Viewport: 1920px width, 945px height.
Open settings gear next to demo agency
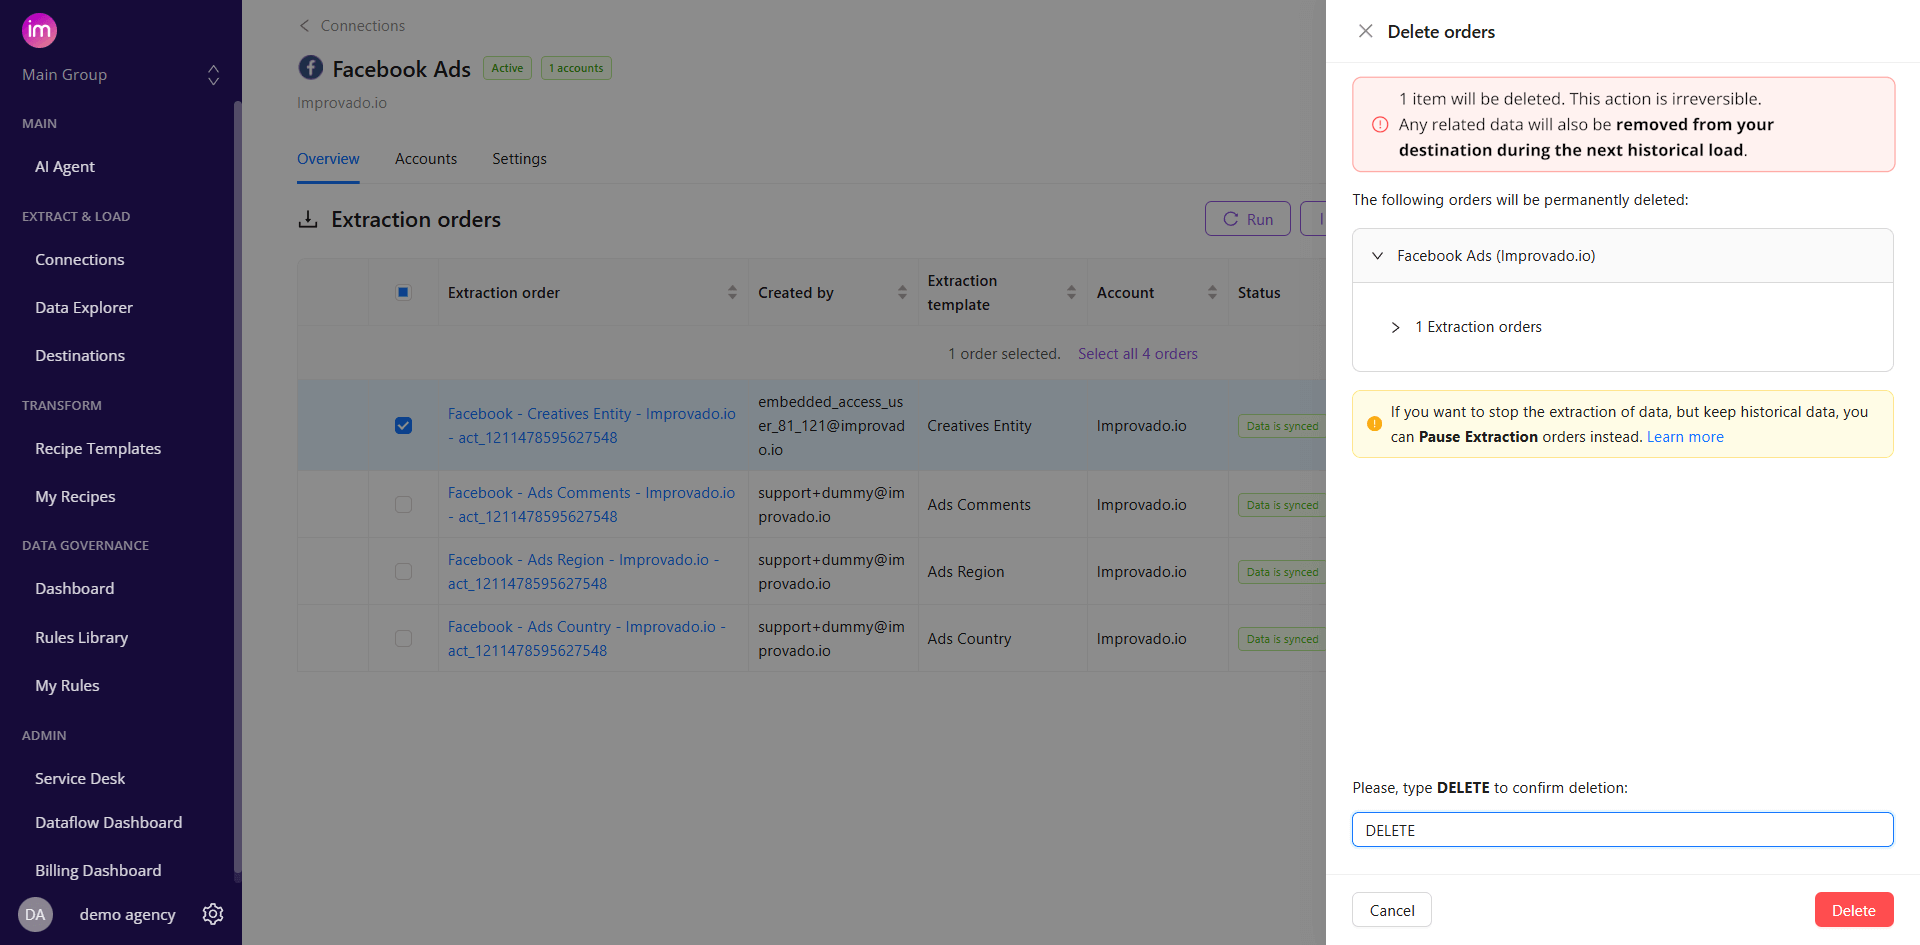click(213, 914)
